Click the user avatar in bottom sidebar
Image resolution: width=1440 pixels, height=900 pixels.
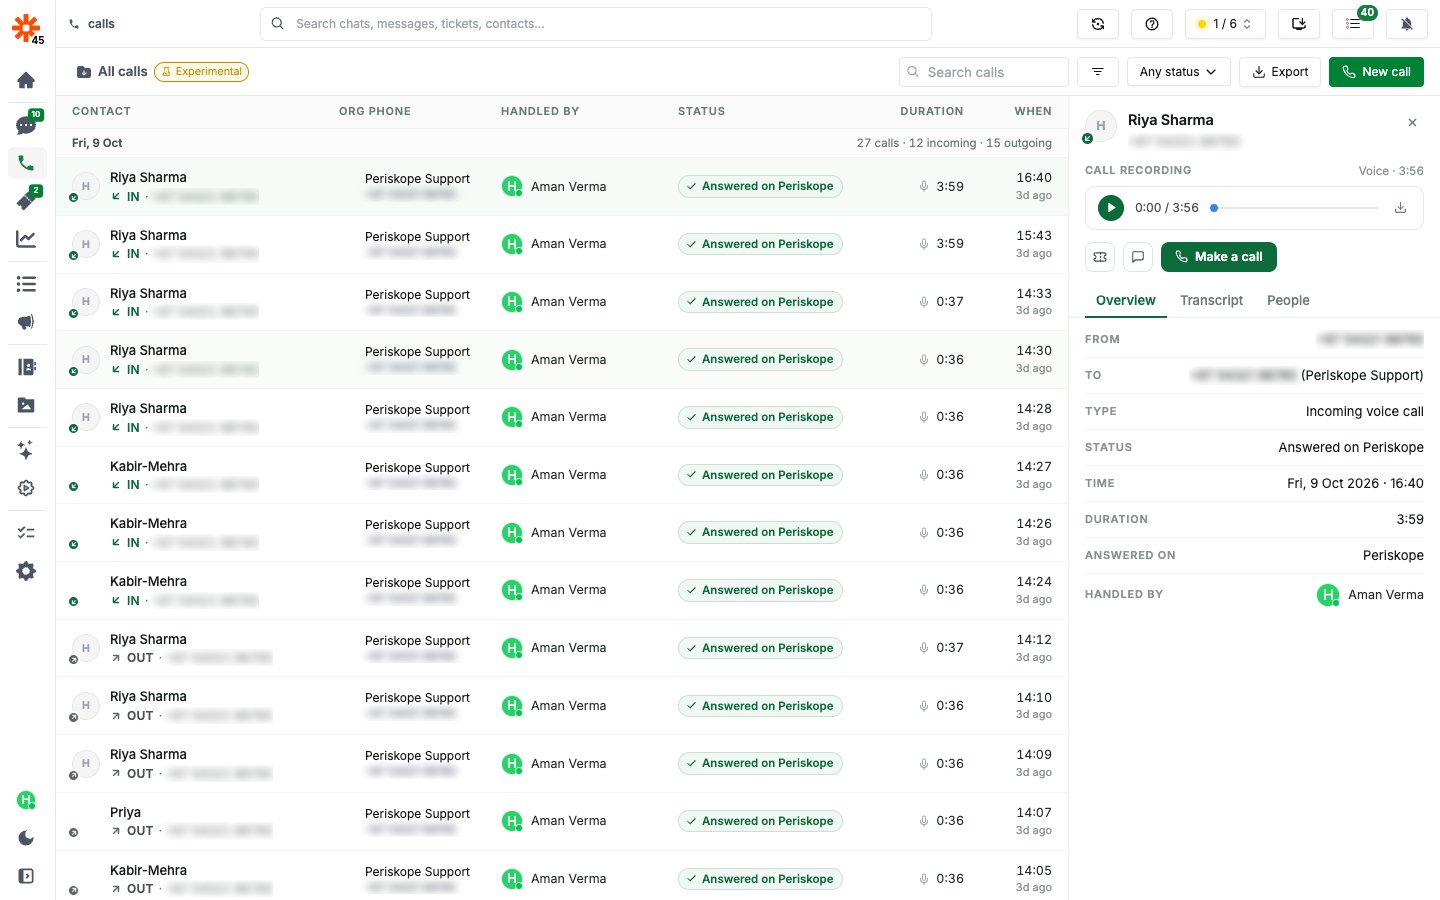[27, 800]
